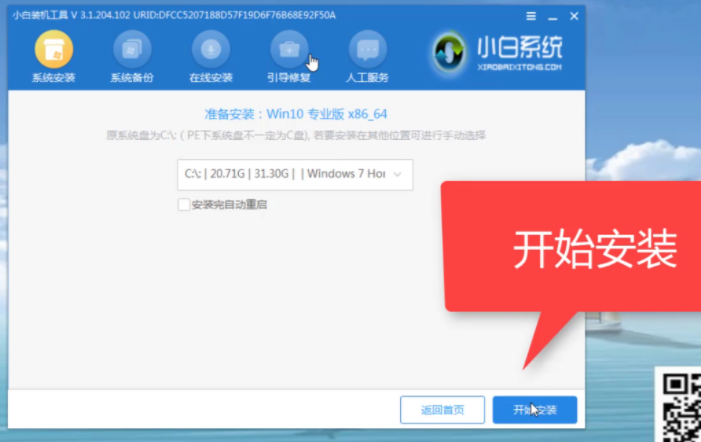
Task: Open the 引导修复 boot repair icon
Action: tap(289, 50)
